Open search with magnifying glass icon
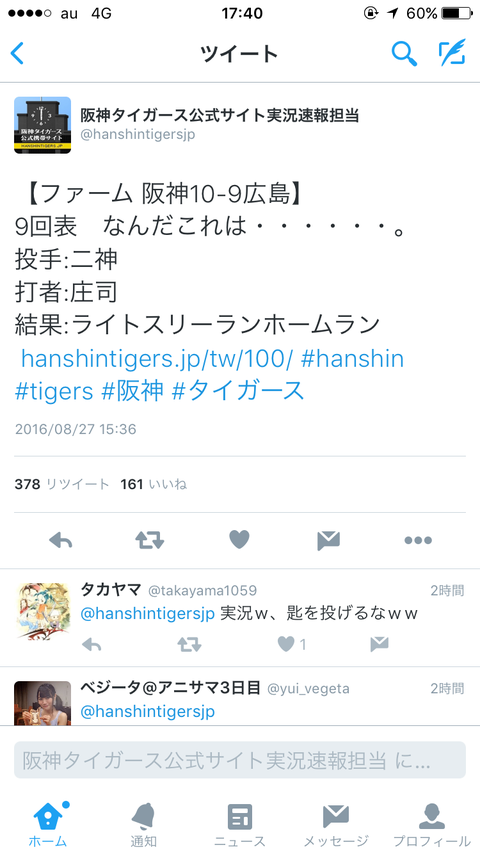Viewport: 480px width, 854px height. click(404, 53)
